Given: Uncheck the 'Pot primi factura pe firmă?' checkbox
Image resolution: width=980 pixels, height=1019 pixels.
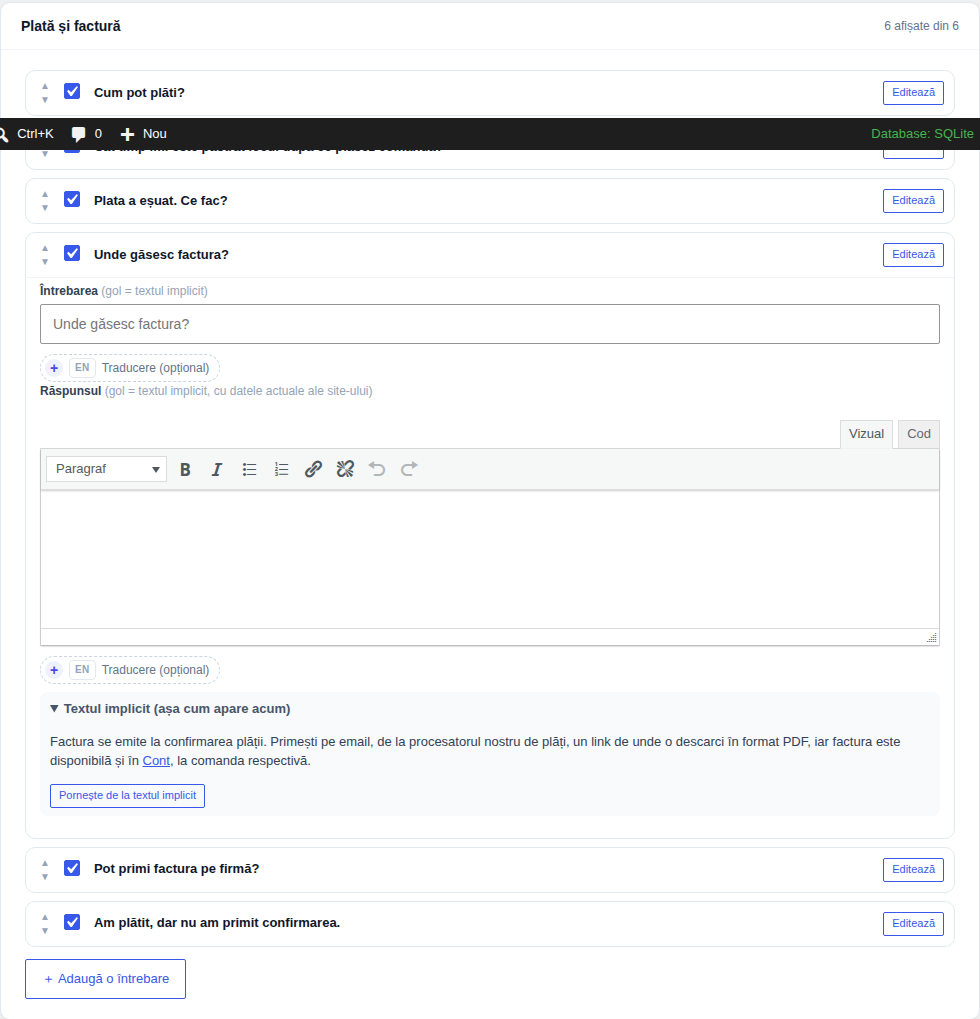Looking at the screenshot, I should click(x=72, y=868).
